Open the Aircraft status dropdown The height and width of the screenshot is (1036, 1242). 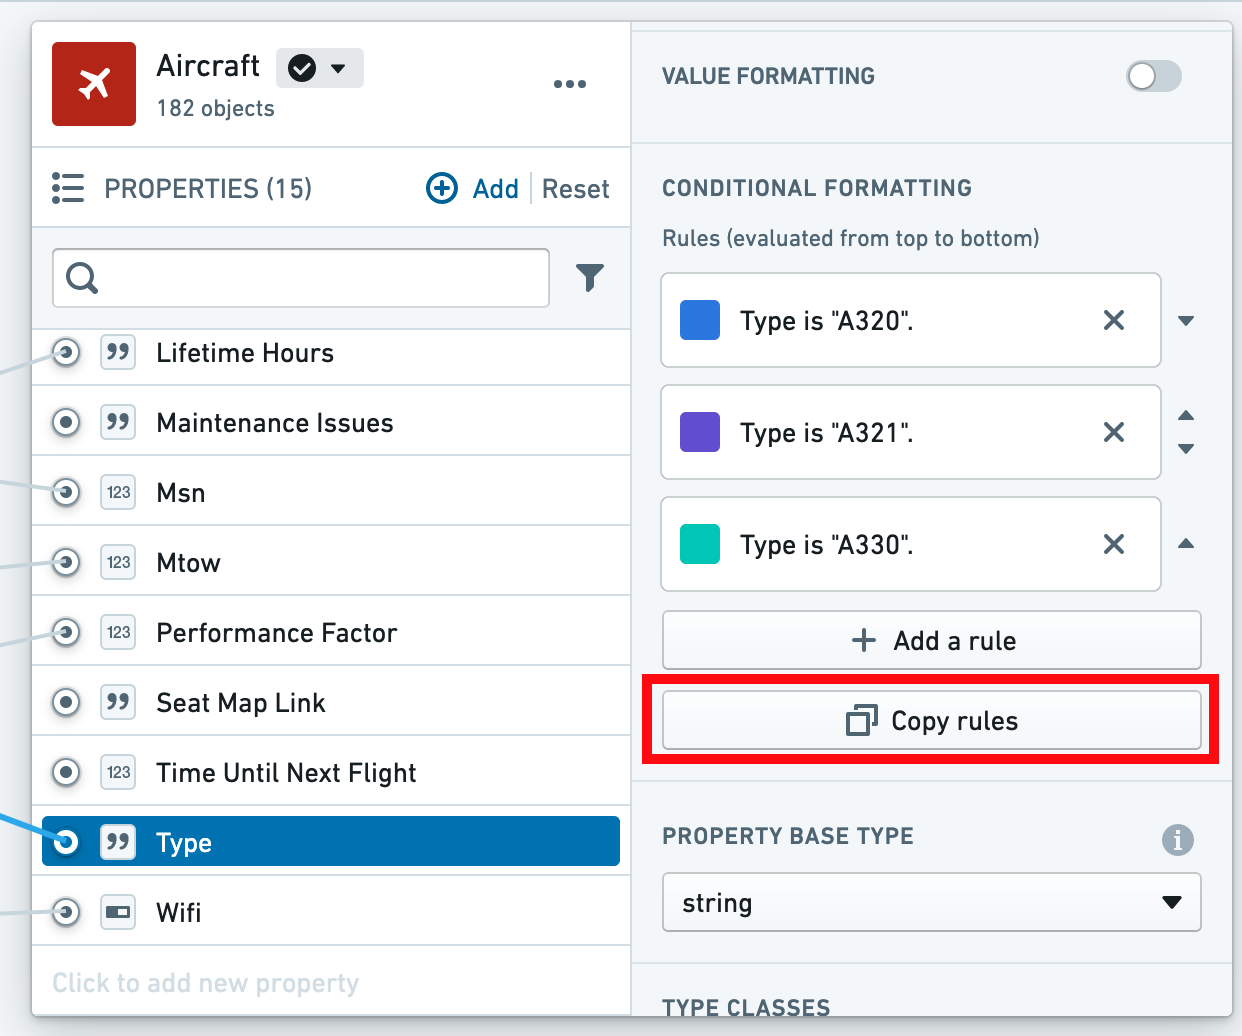click(x=320, y=68)
